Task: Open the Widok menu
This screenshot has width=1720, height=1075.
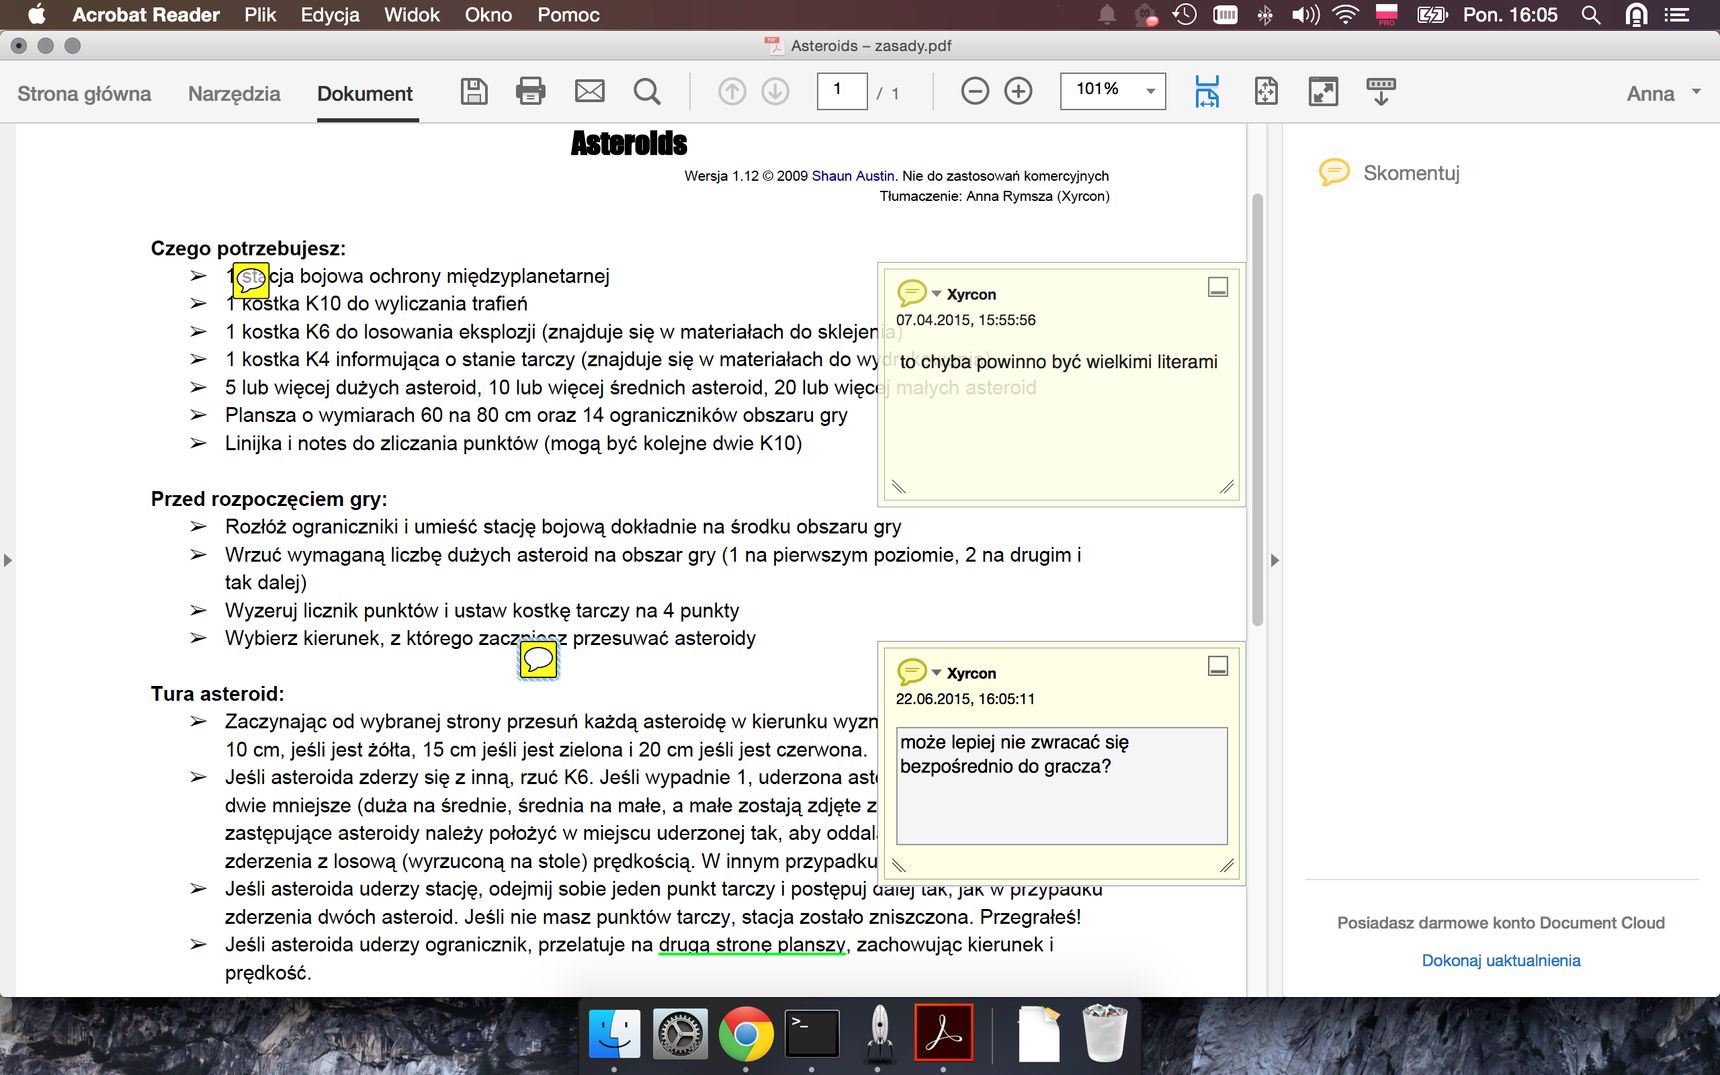Action: point(412,15)
